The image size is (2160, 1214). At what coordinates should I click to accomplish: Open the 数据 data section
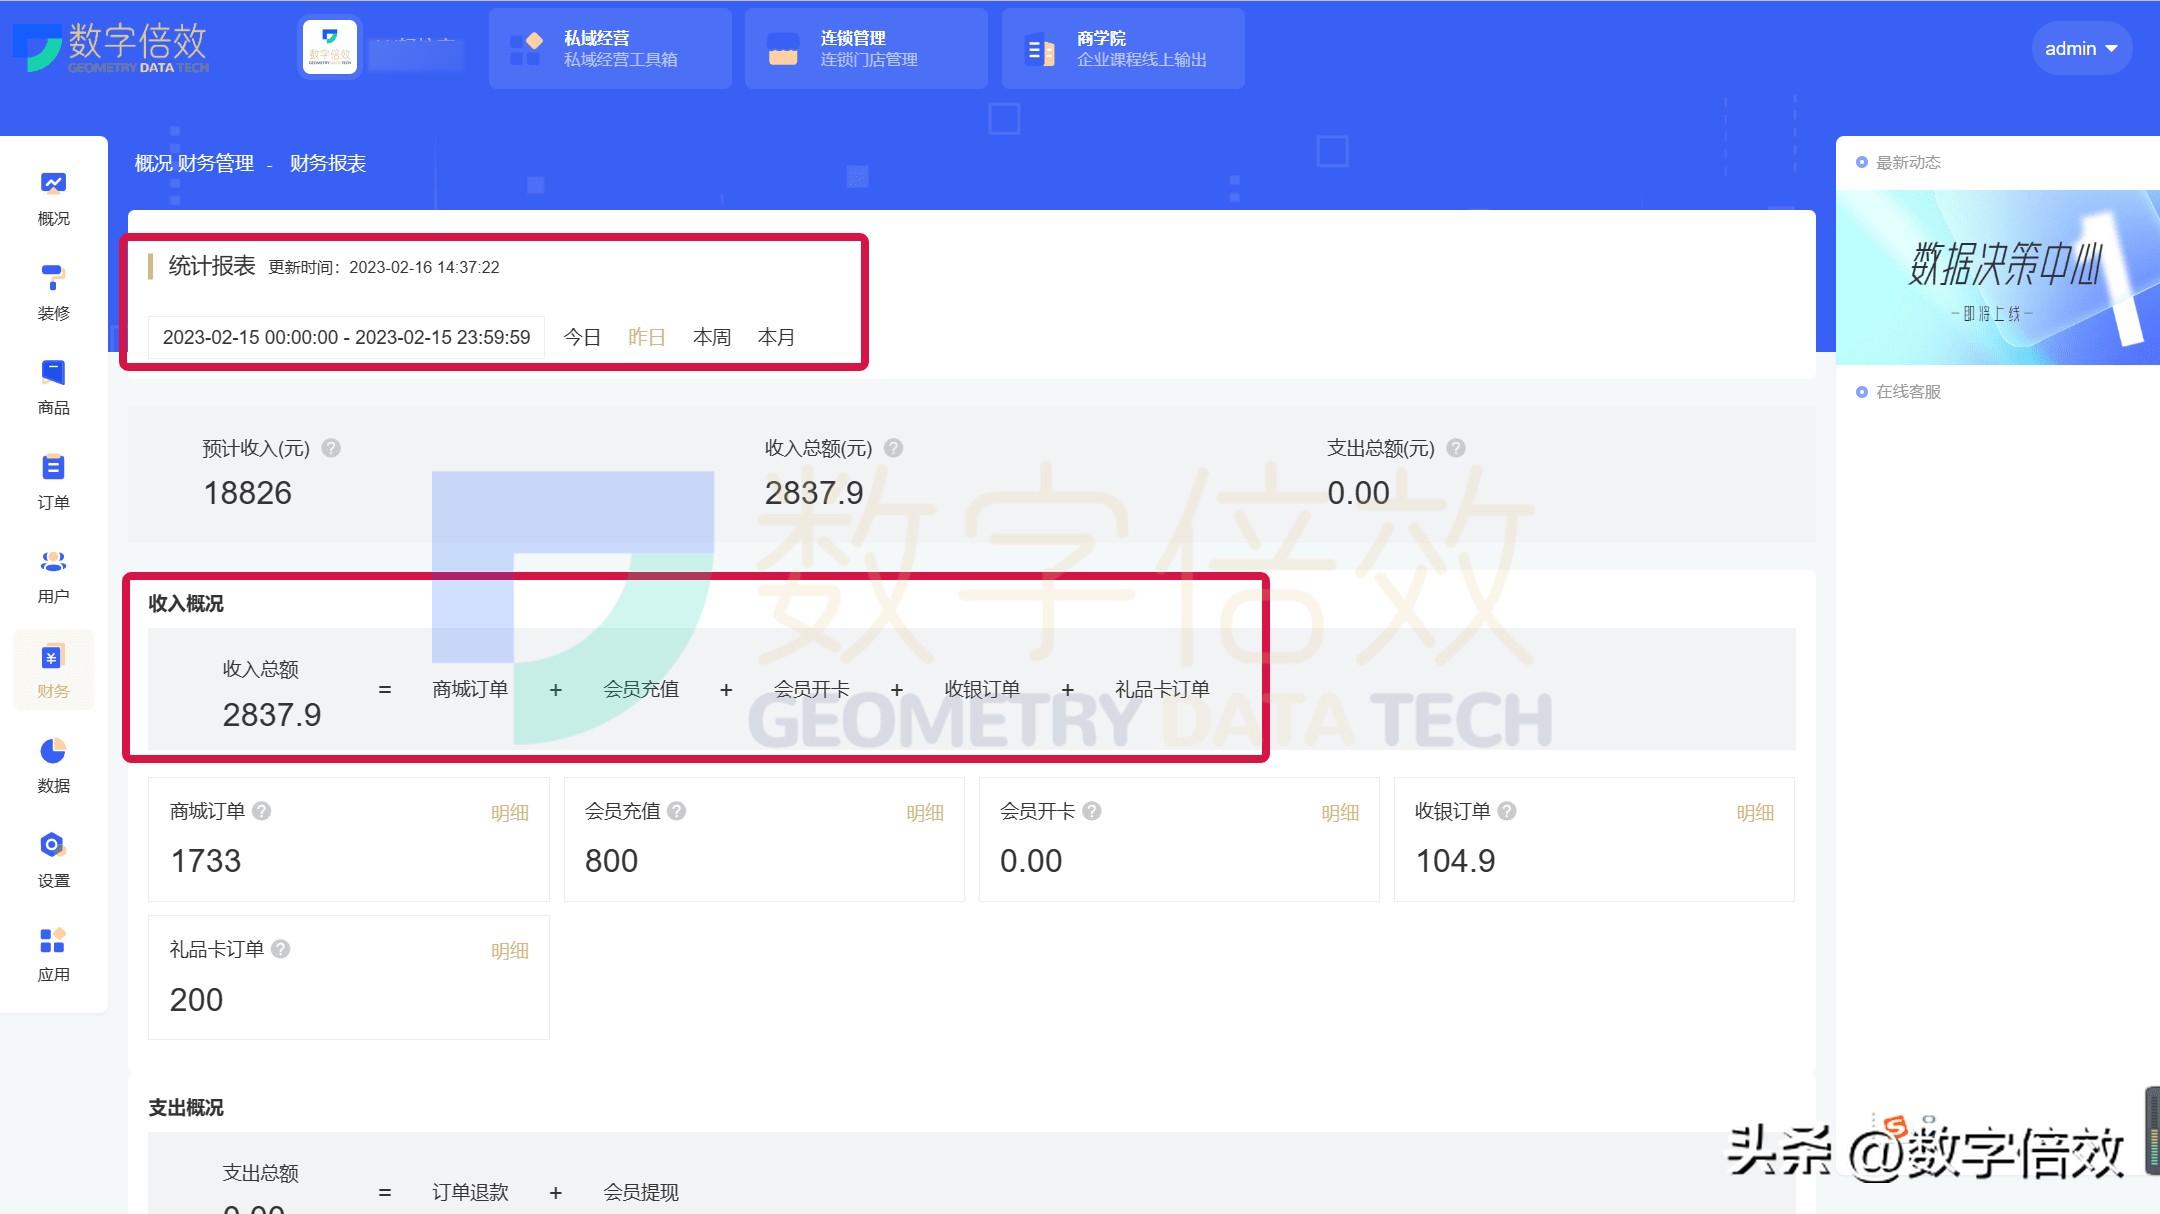tap(53, 765)
